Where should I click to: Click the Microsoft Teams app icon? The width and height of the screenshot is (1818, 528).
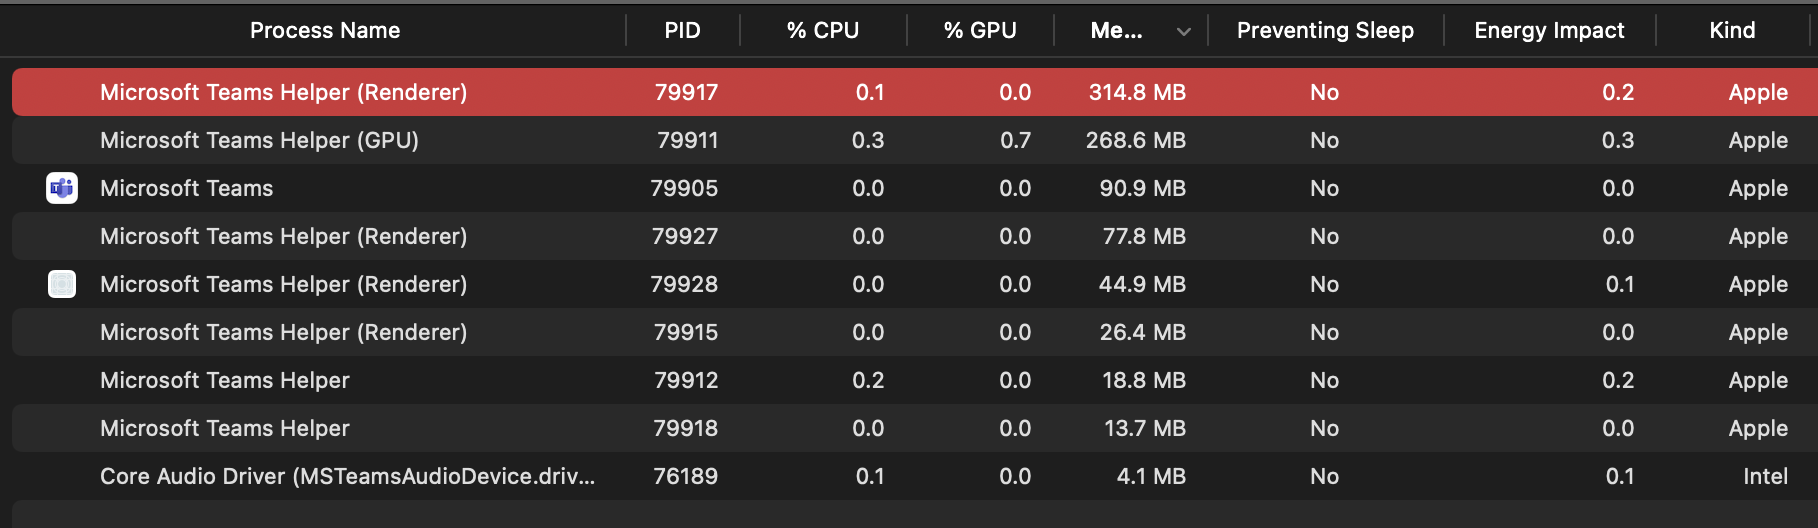click(62, 188)
